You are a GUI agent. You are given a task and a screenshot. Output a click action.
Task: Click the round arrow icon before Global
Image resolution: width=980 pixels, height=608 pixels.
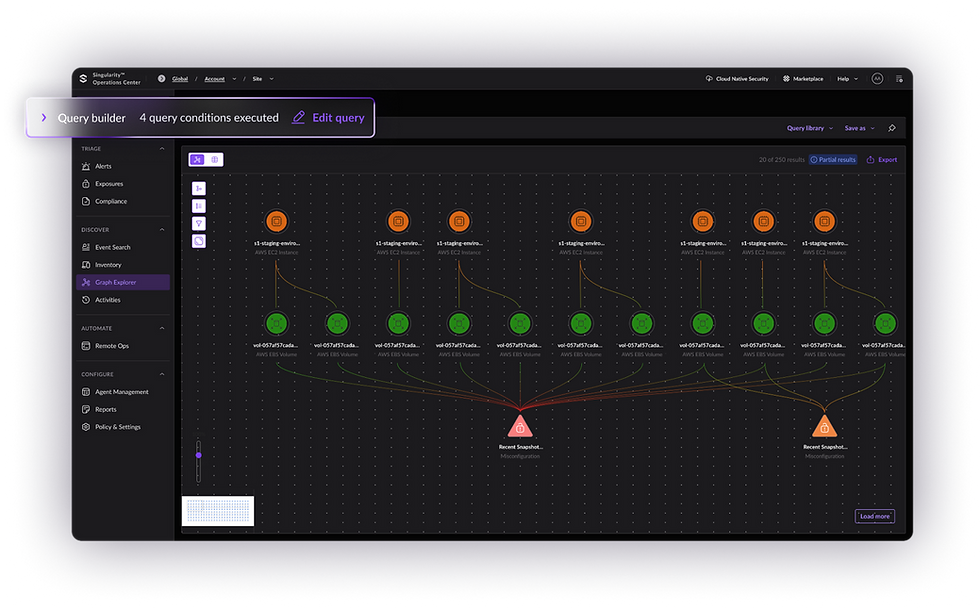click(x=161, y=79)
